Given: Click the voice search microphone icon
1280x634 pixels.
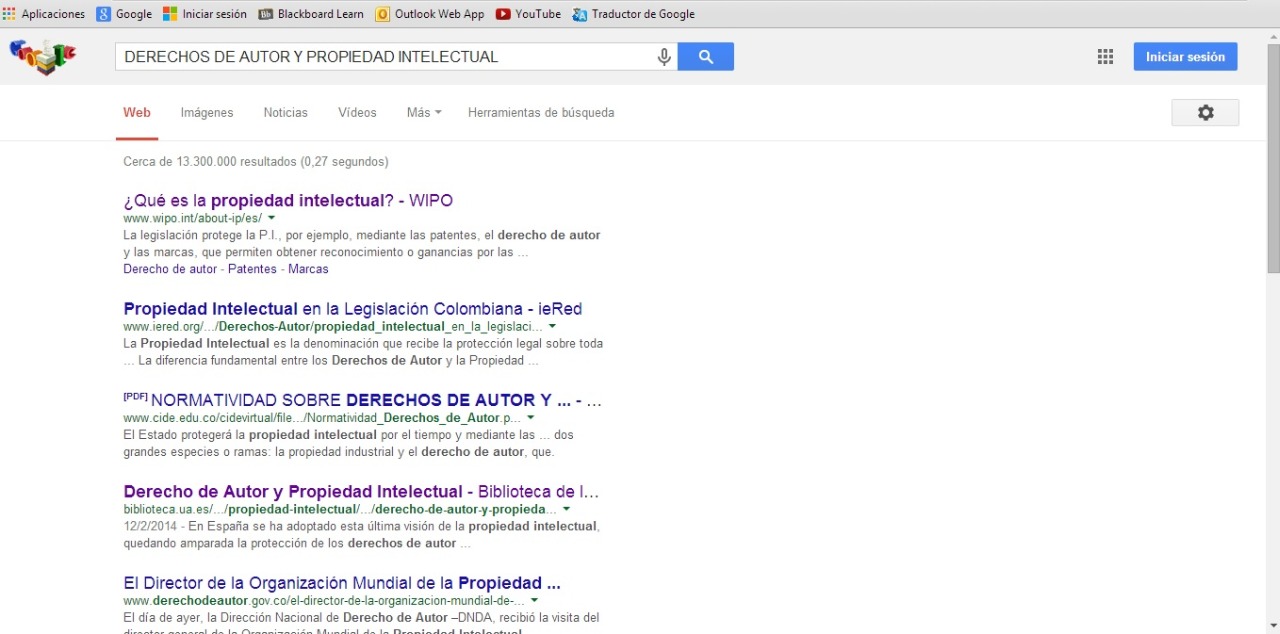Looking at the screenshot, I should (x=664, y=57).
